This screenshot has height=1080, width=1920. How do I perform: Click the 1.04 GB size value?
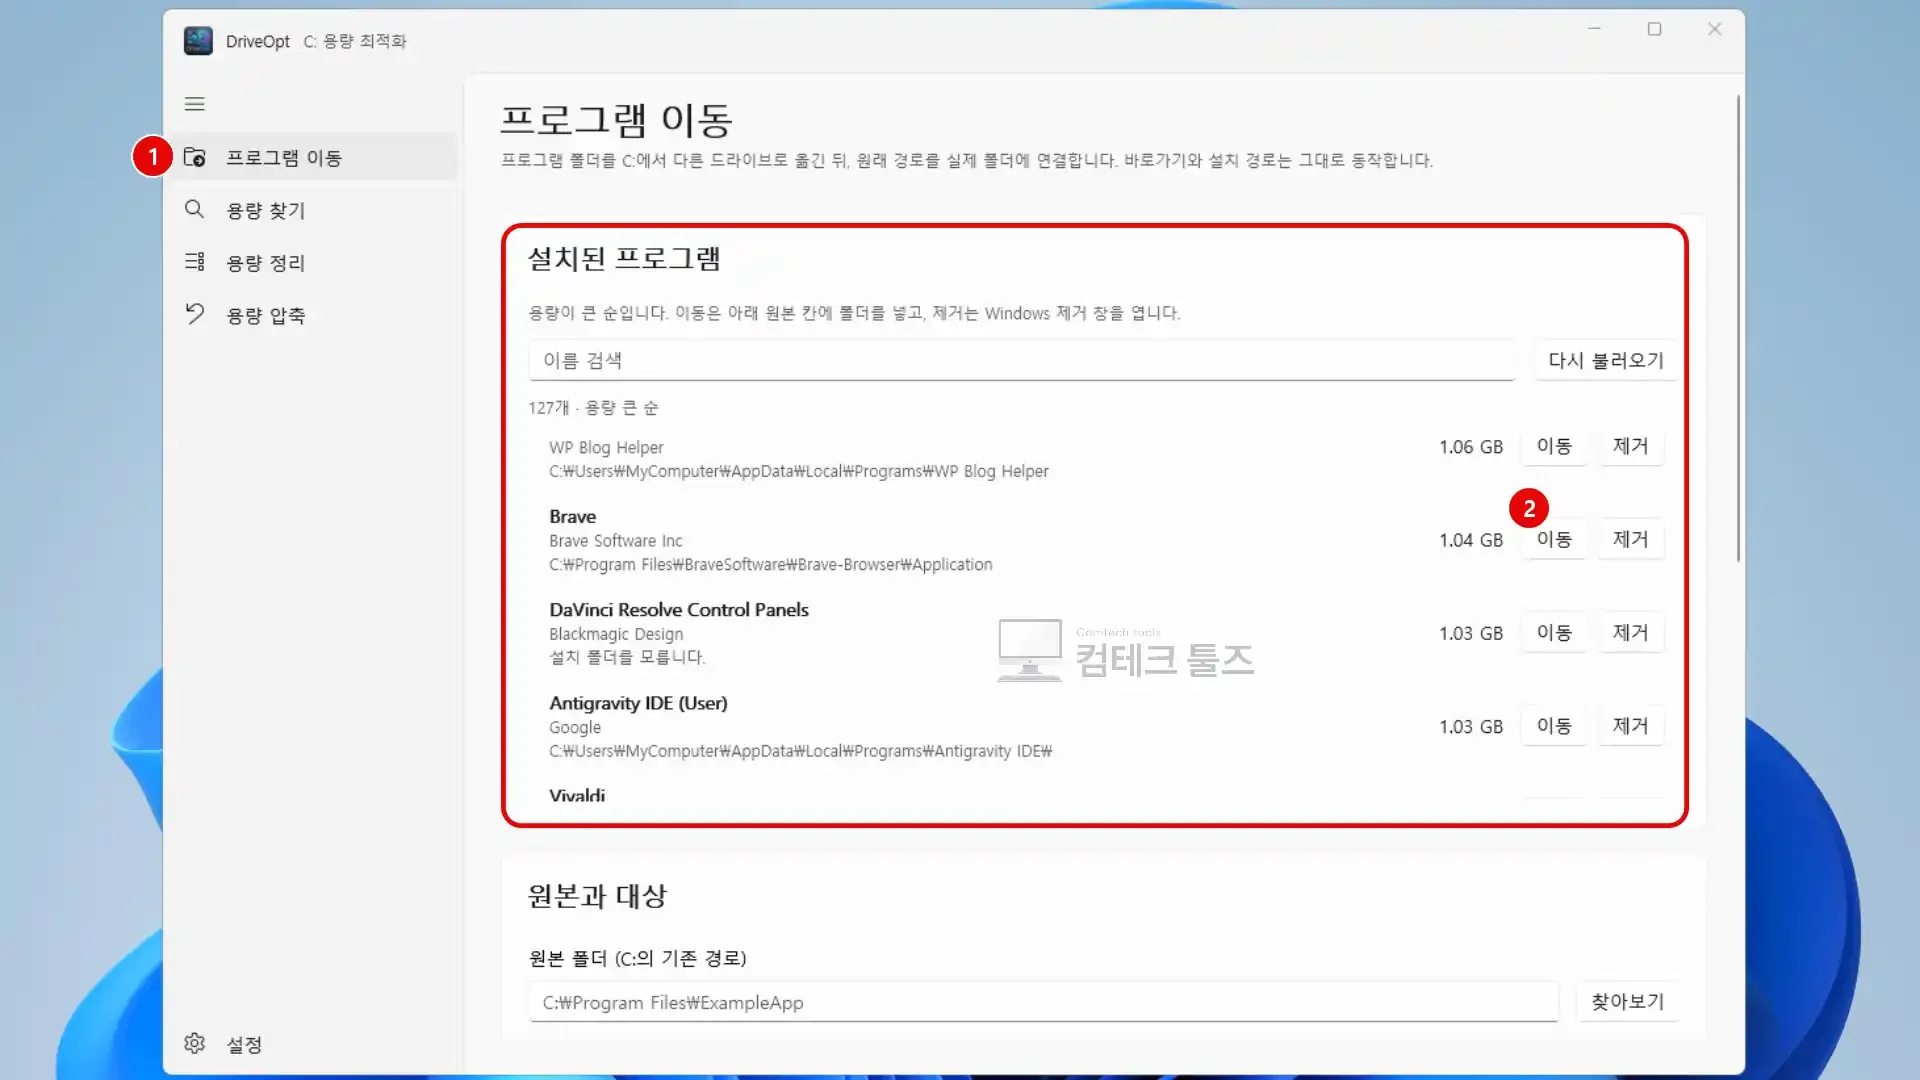(1471, 540)
